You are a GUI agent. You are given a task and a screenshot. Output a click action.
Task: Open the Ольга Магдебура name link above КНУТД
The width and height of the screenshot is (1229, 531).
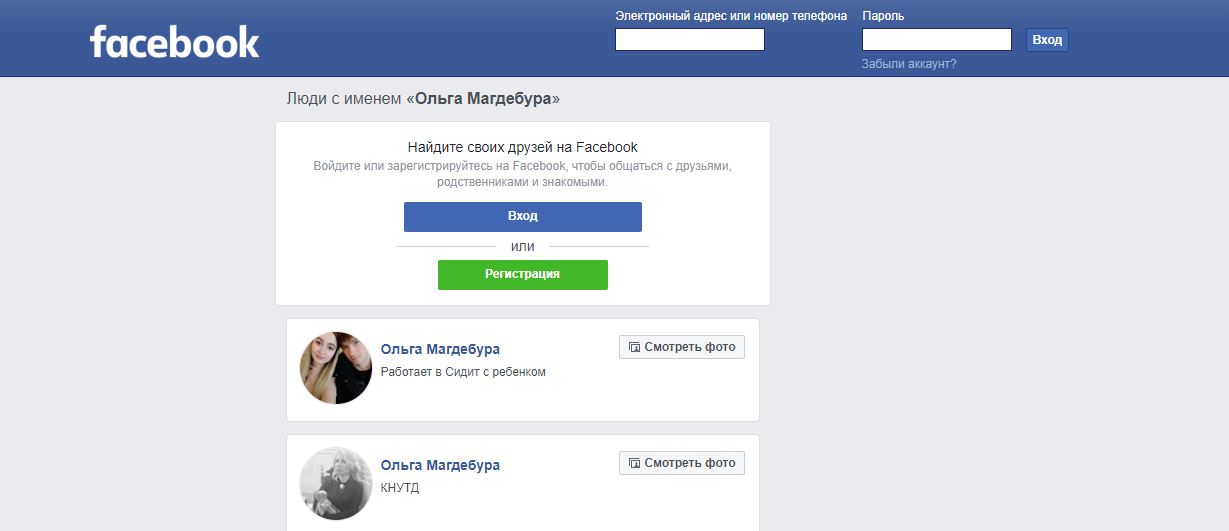click(440, 465)
